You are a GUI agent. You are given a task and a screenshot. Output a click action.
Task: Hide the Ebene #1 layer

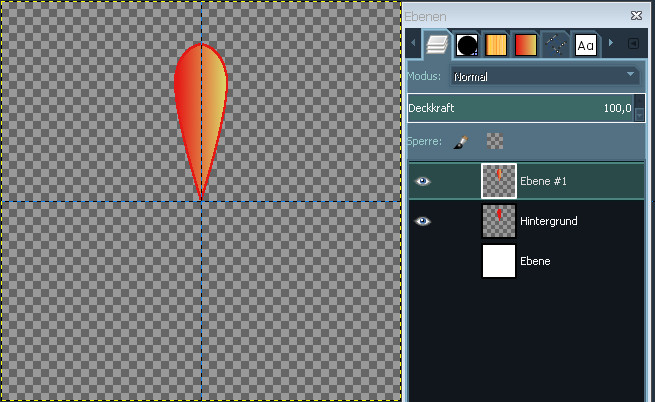[423, 181]
